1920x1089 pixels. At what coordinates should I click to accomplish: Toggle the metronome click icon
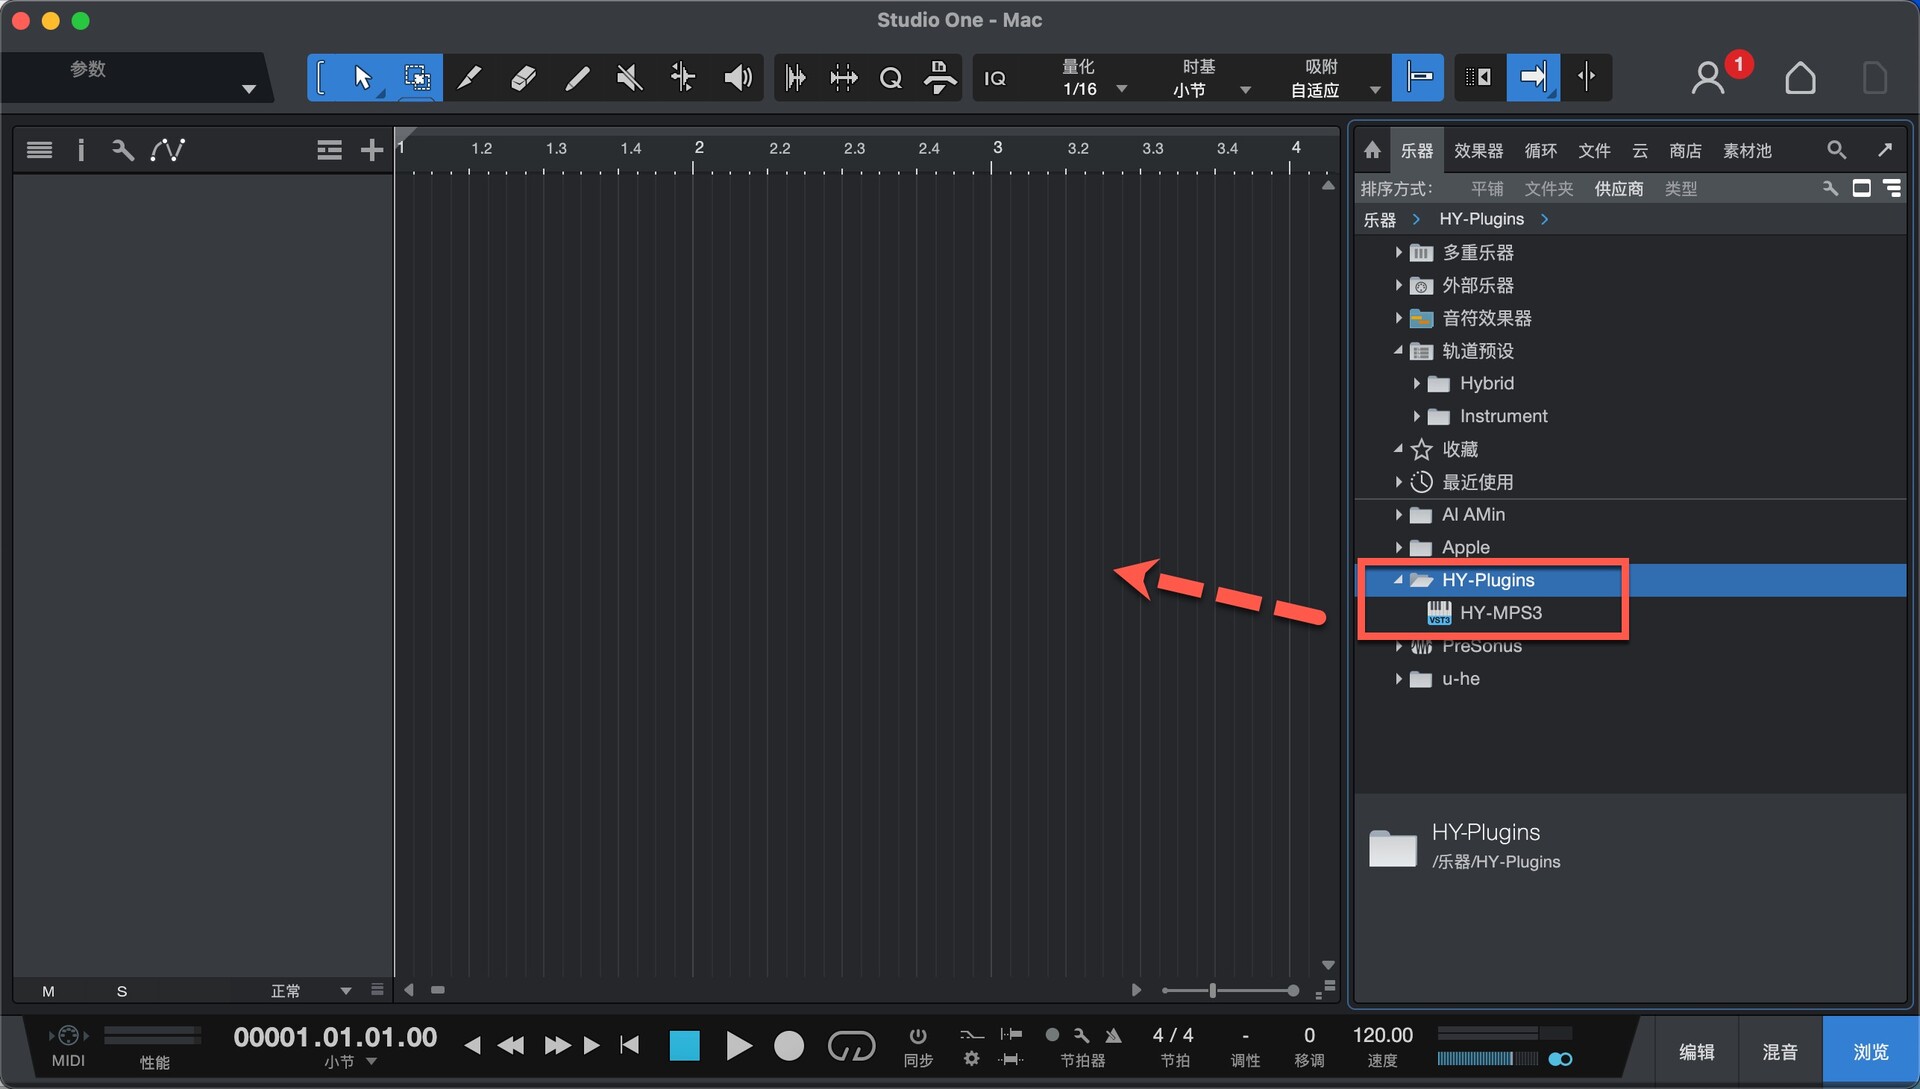coord(1113,1036)
